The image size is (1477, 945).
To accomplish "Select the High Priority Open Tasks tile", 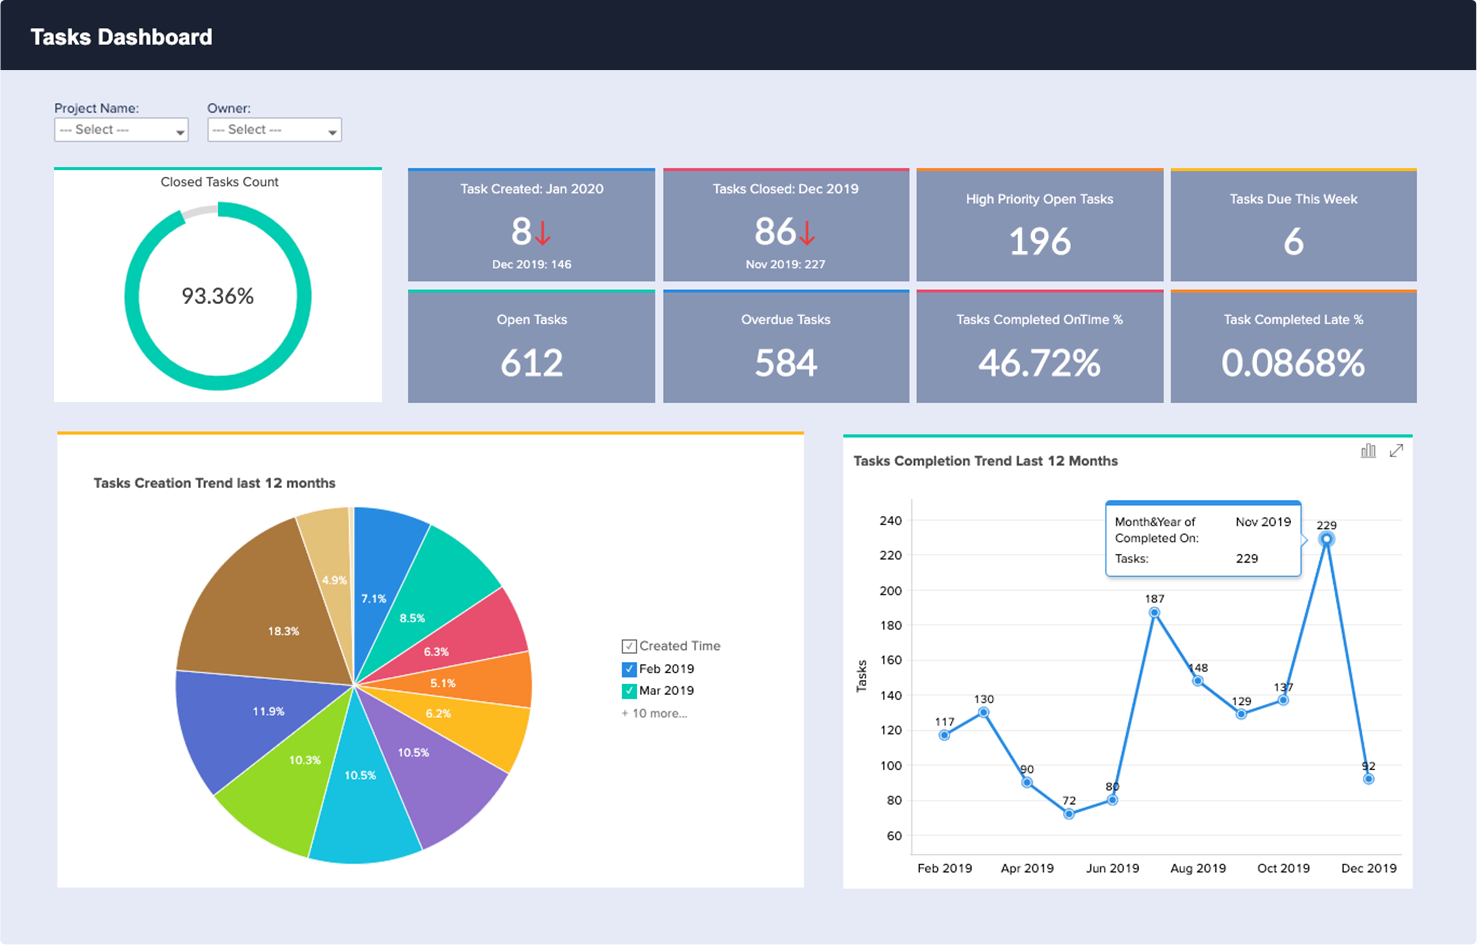I will 1040,225.
